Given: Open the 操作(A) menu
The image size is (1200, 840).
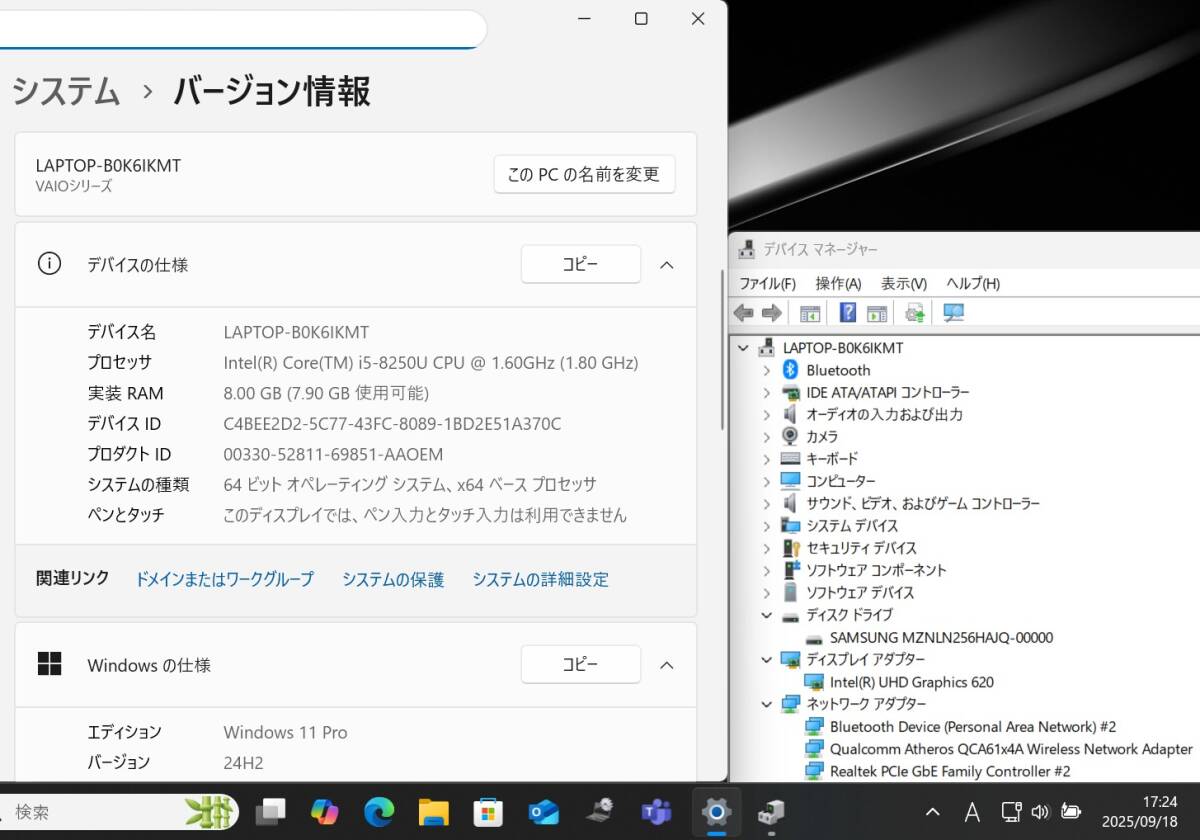Looking at the screenshot, I should point(838,284).
